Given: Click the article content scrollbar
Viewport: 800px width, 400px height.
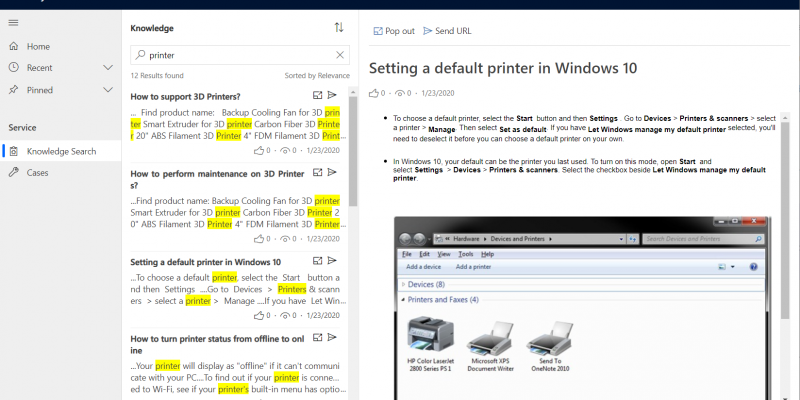Looking at the screenshot, I should click(x=785, y=219).
